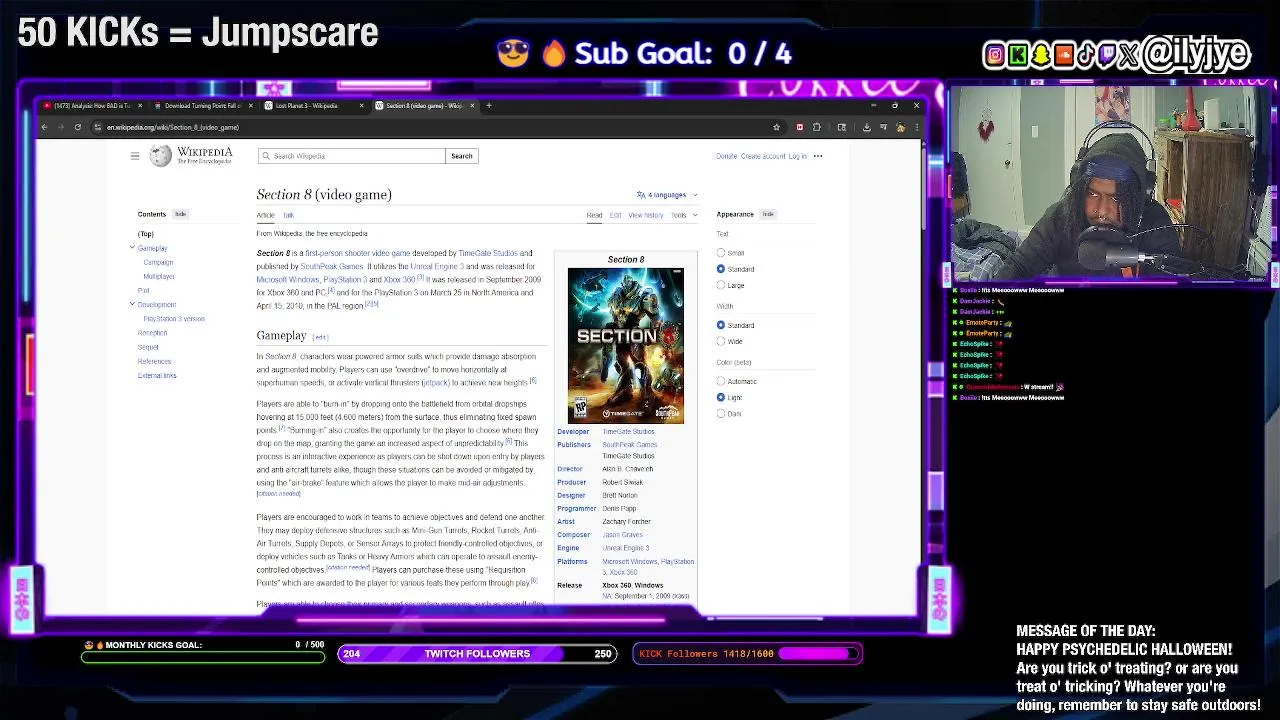Click the browser forward arrow
The image size is (1280, 720).
click(x=60, y=127)
